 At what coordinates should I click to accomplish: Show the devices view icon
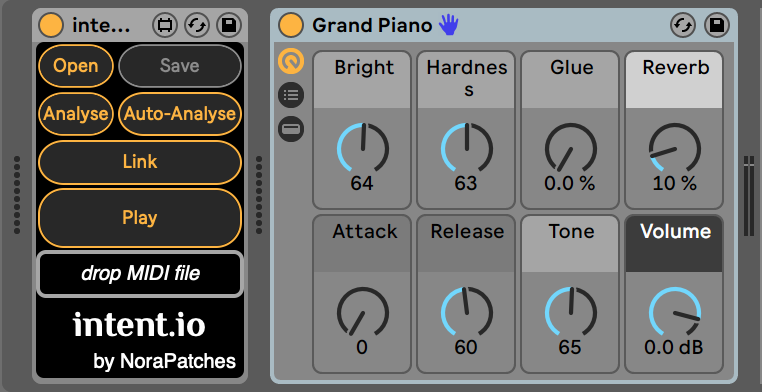click(x=291, y=129)
